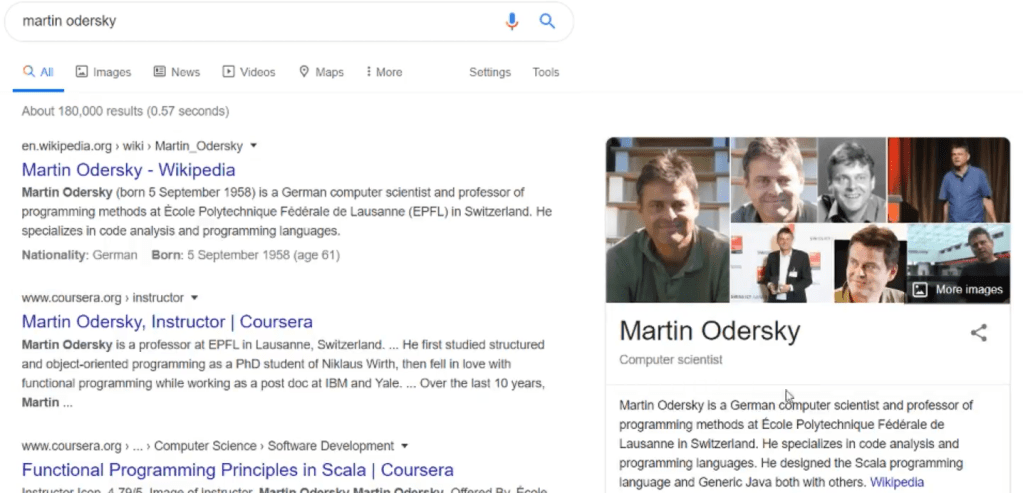Open Functional Programming Principles in Scala result
This screenshot has width=1023, height=493.
point(237,470)
